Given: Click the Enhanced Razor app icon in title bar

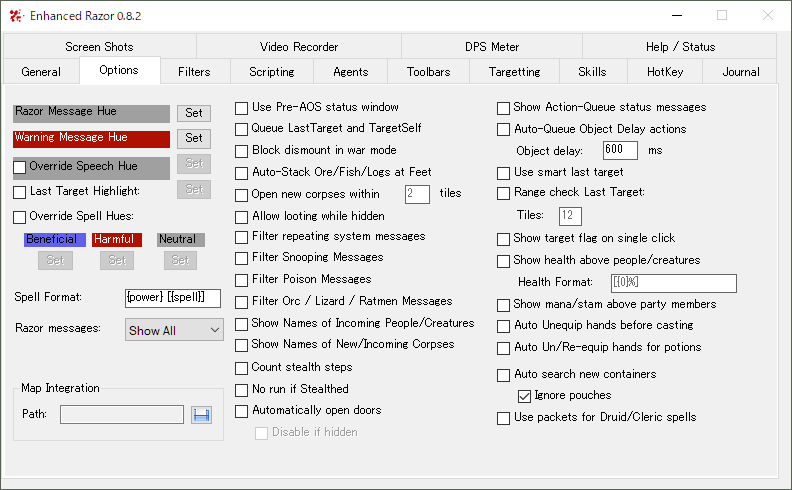Looking at the screenshot, I should click(14, 15).
